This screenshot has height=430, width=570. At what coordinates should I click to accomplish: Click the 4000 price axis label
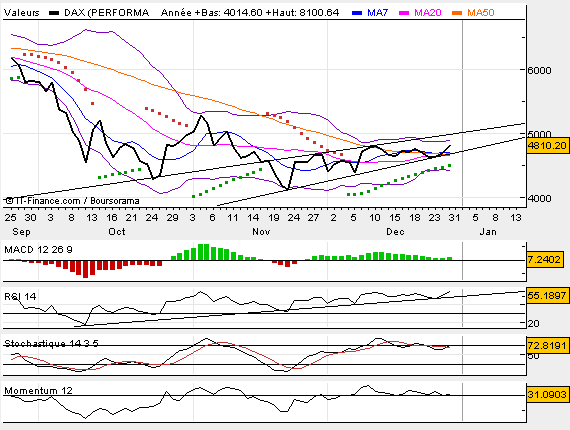tap(539, 198)
